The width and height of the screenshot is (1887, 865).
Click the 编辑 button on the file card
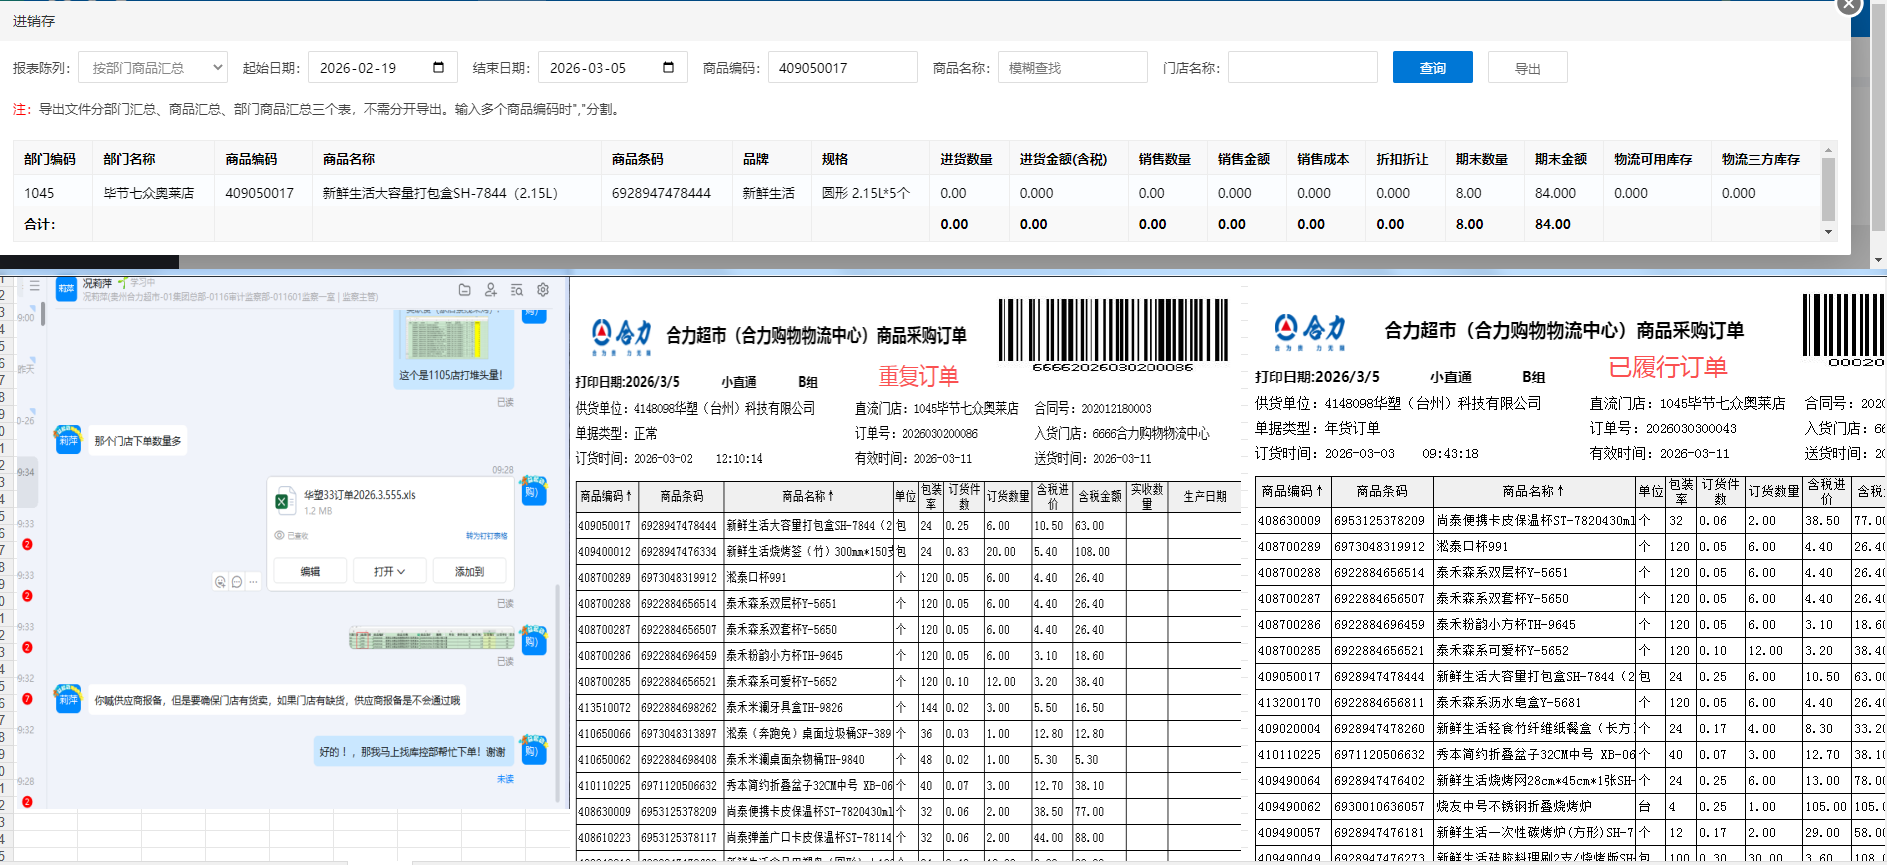(310, 572)
